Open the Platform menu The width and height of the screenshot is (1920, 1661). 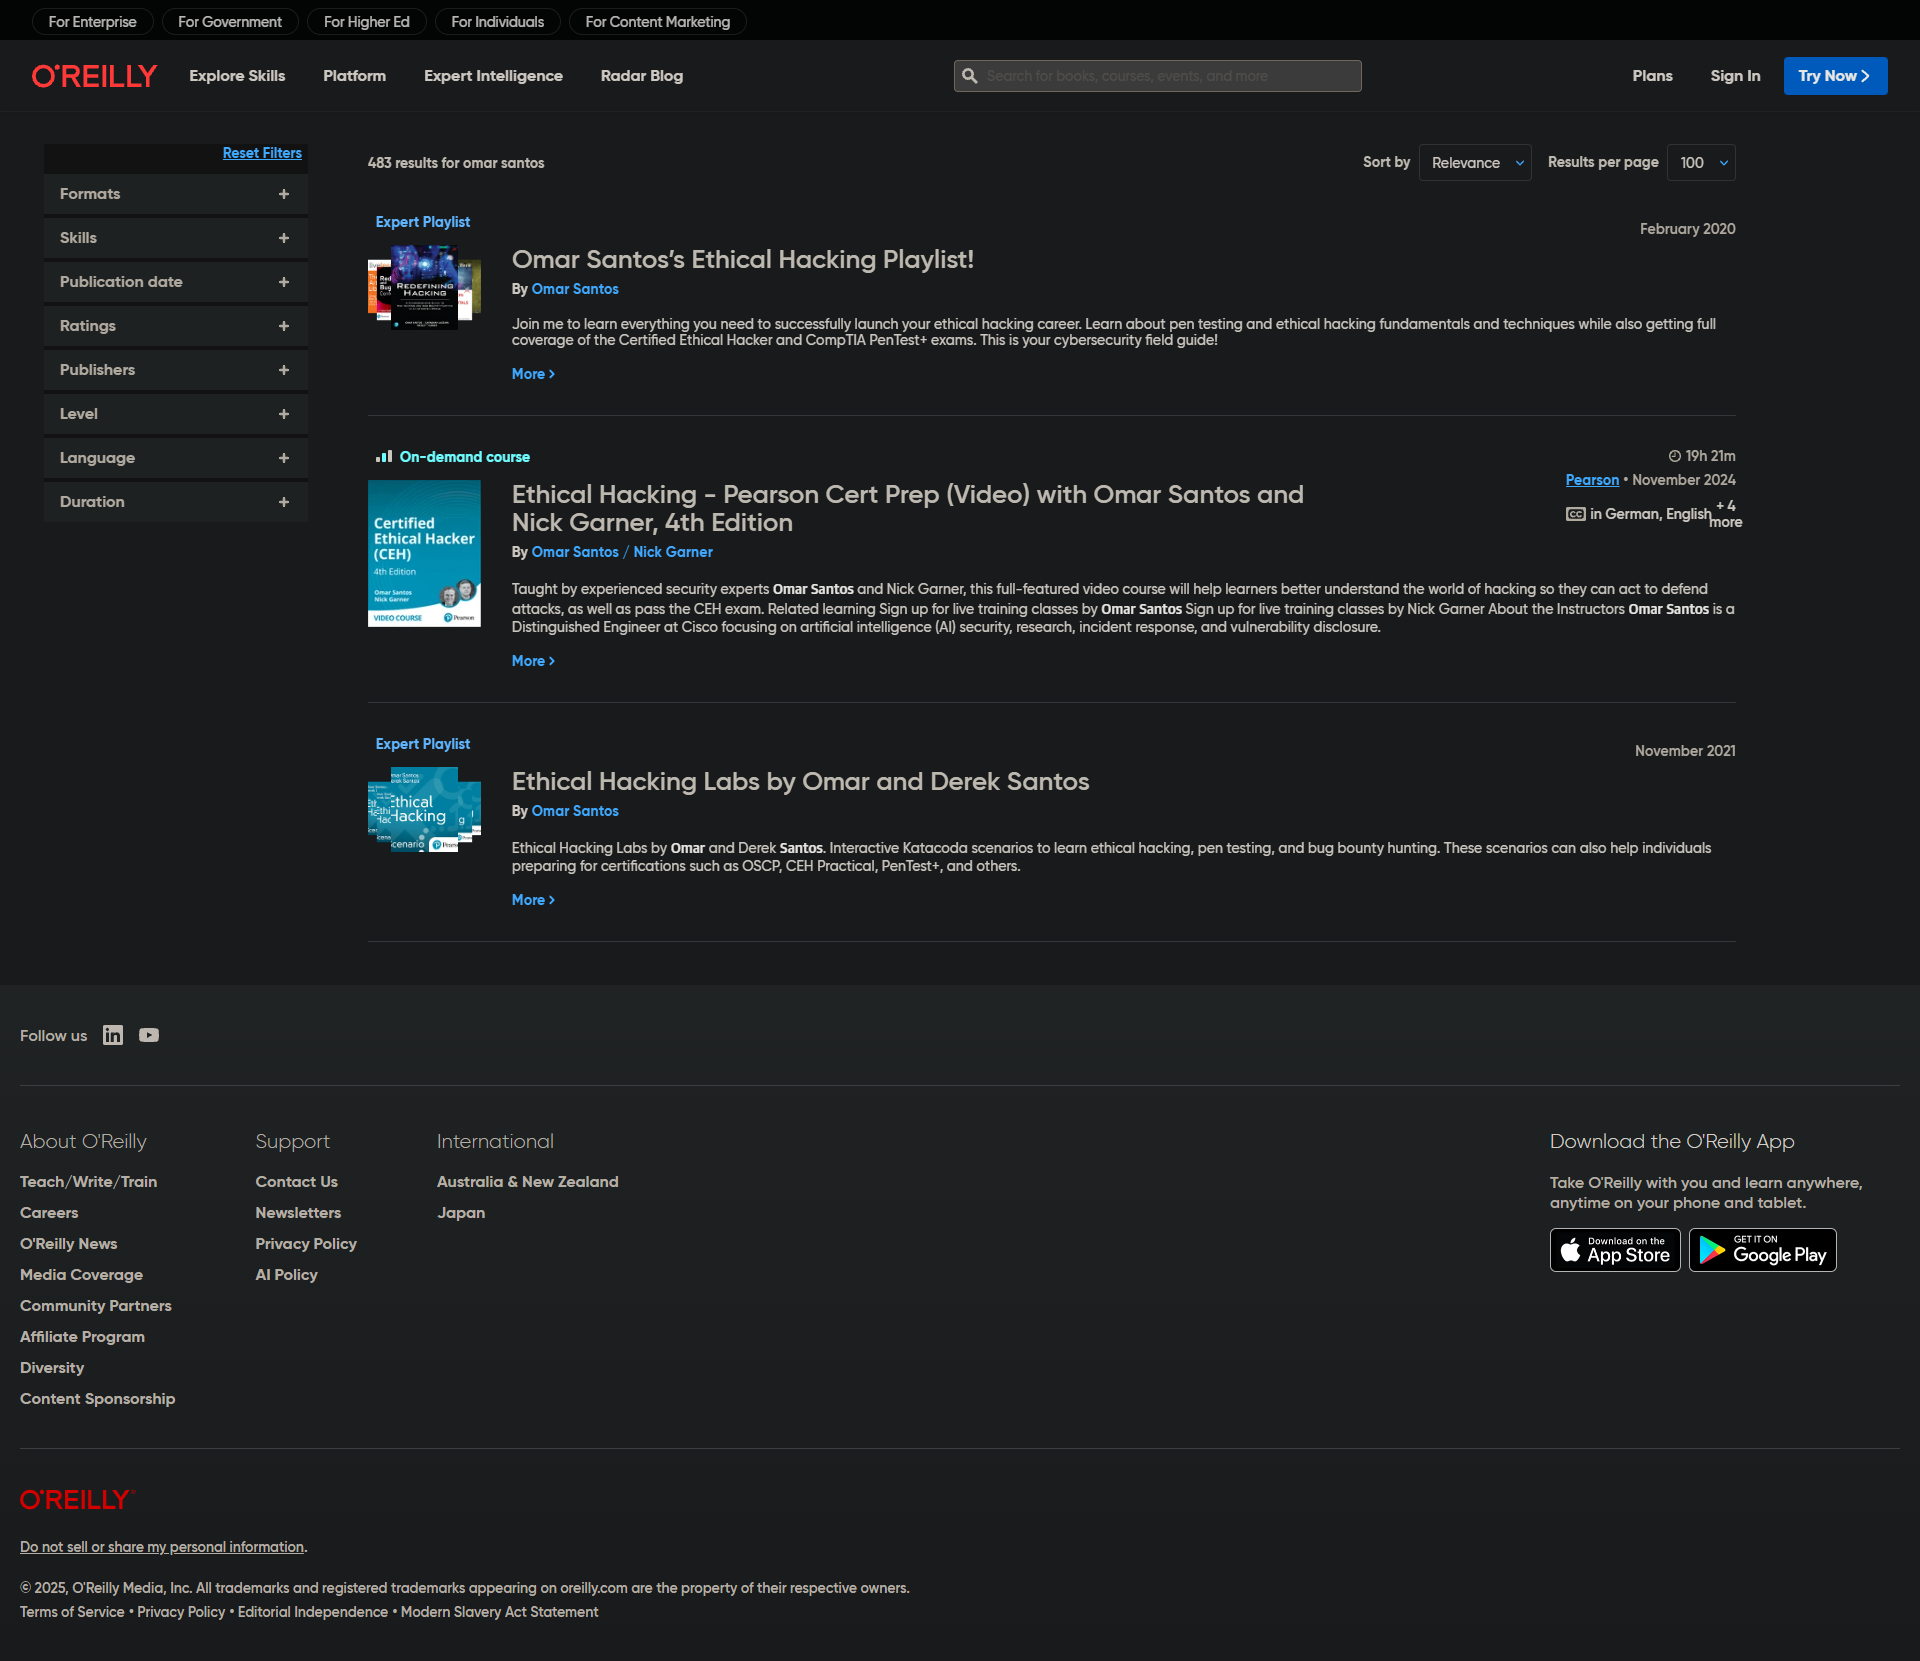(354, 76)
